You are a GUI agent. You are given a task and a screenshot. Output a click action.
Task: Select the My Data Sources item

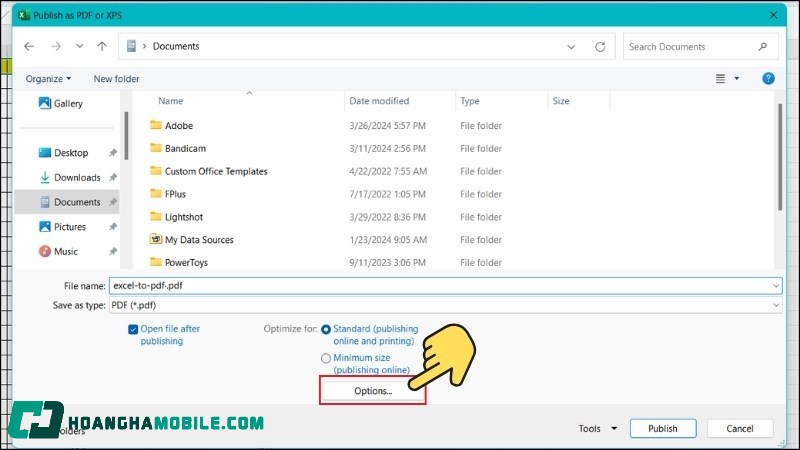tap(199, 240)
